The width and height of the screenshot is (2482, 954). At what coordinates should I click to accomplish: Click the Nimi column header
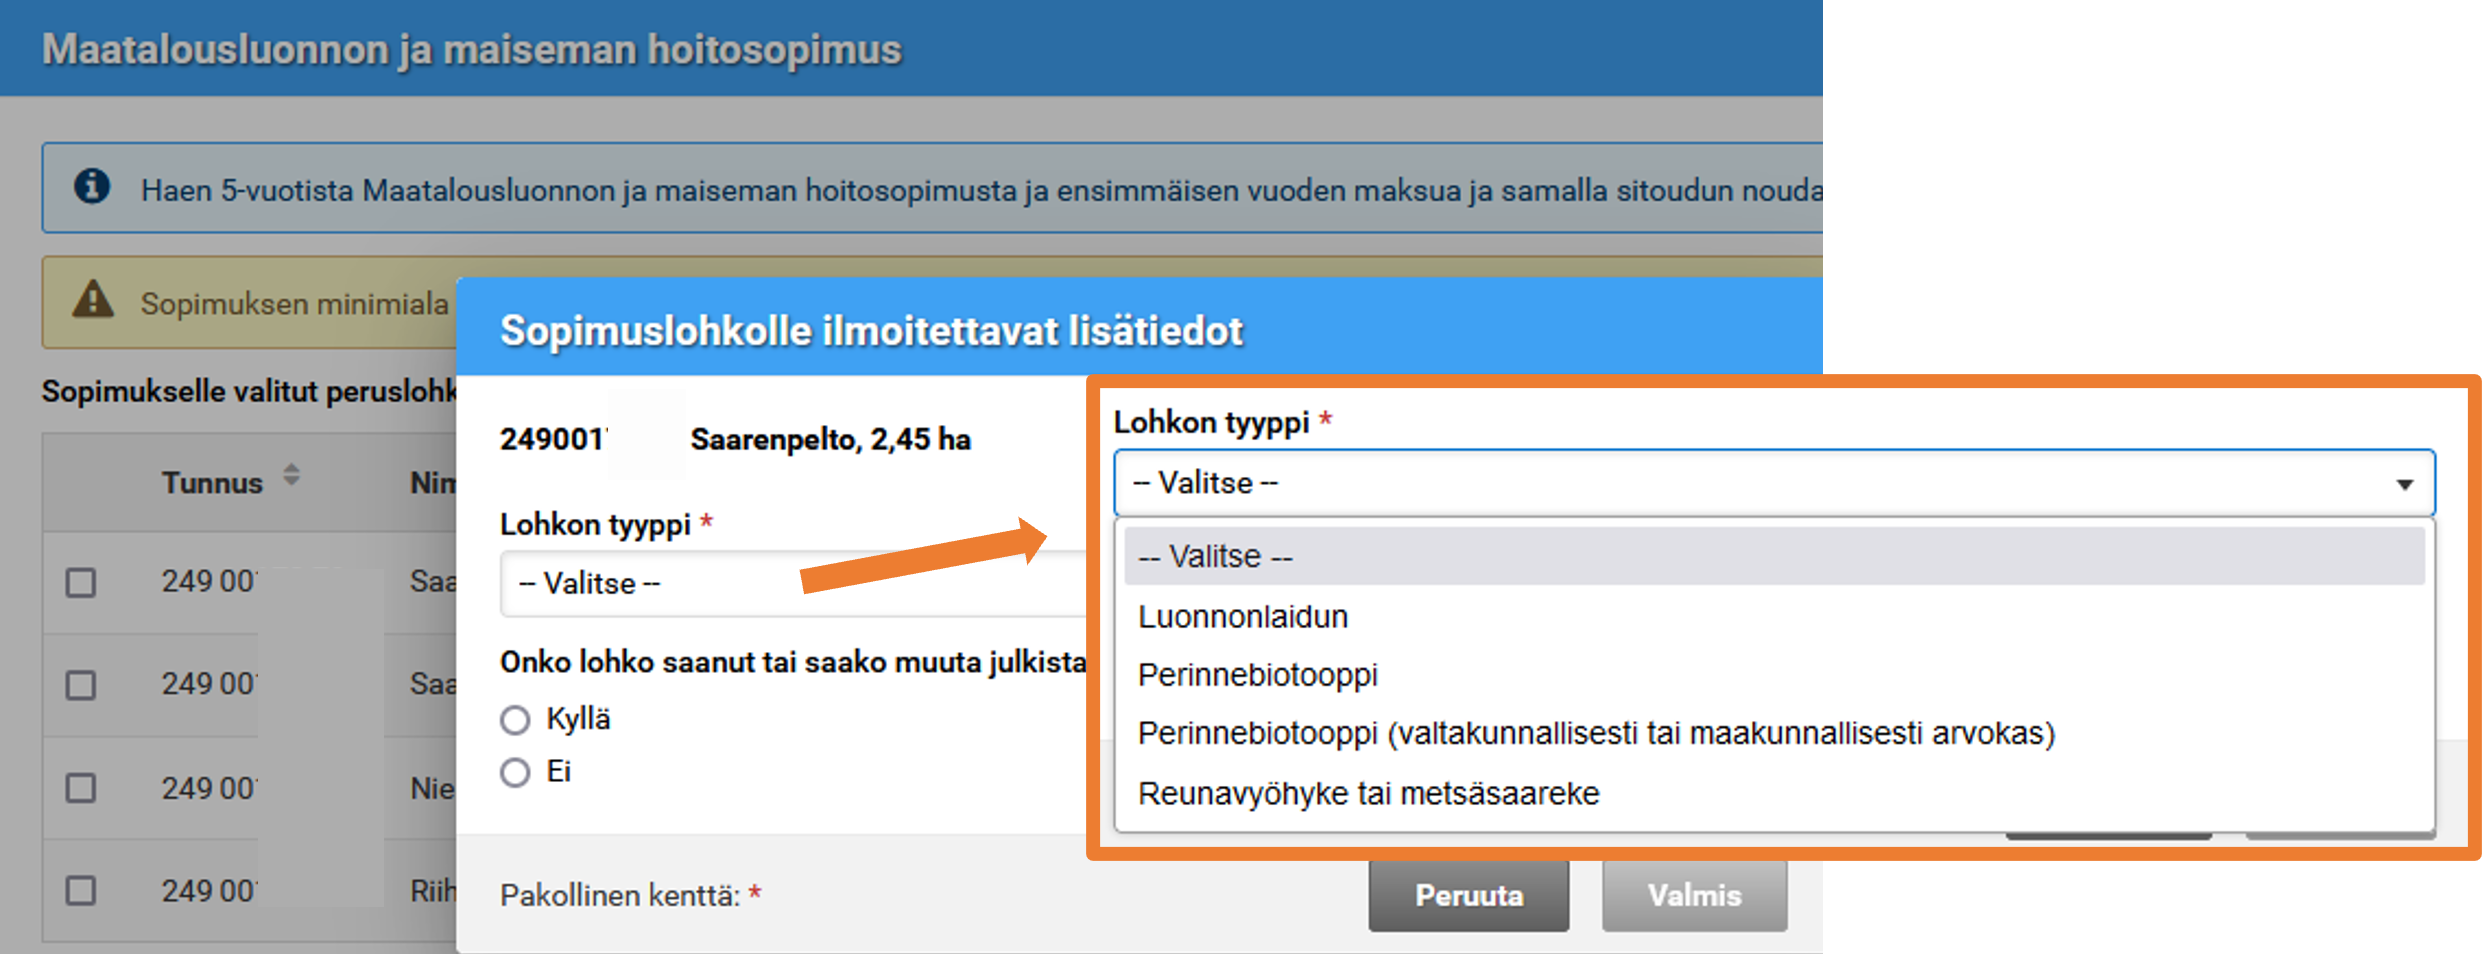pos(432,482)
